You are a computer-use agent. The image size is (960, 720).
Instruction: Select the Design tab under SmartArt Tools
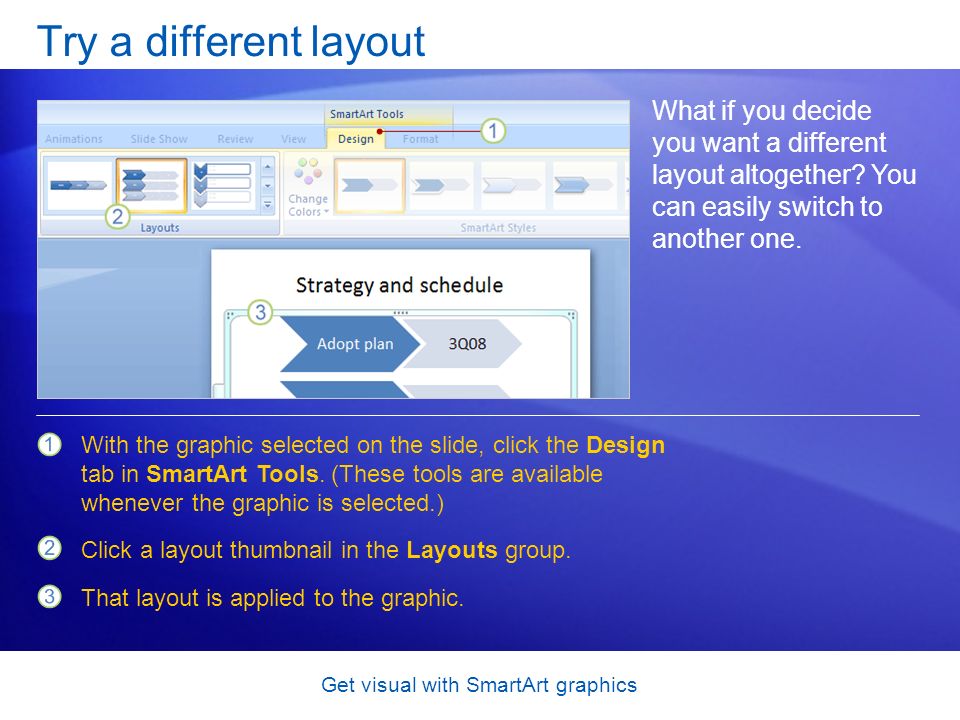point(356,139)
